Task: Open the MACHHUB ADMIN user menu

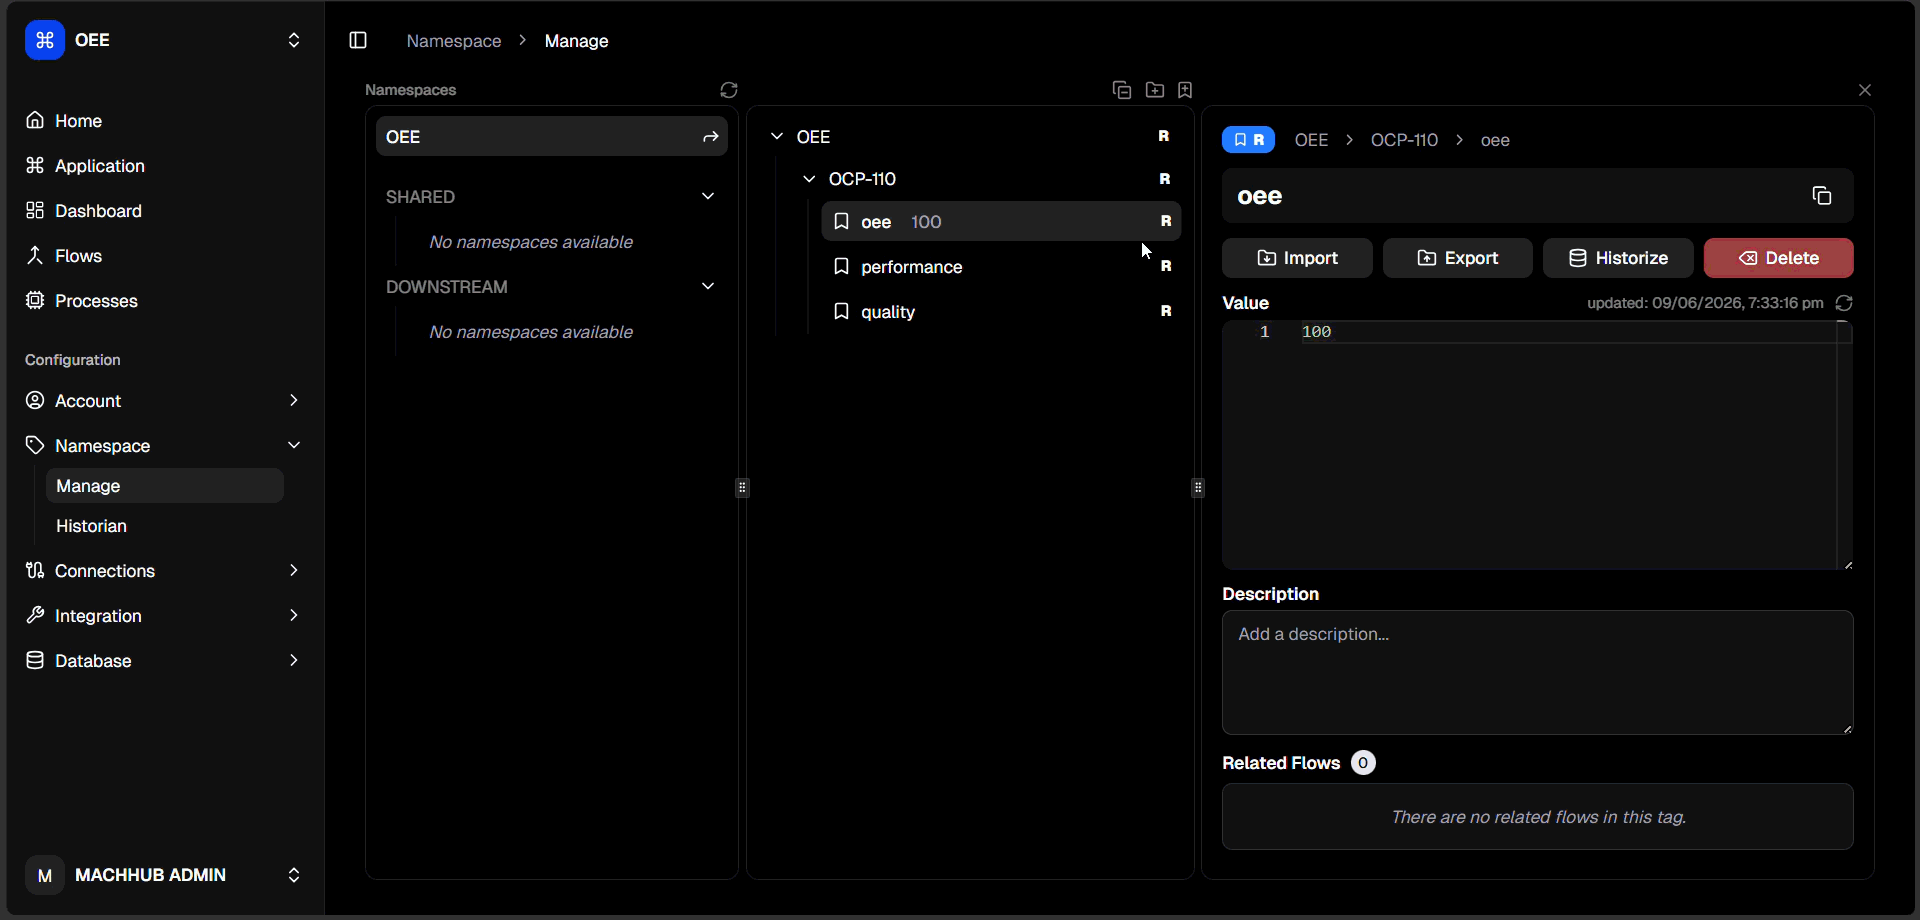Action: (164, 875)
